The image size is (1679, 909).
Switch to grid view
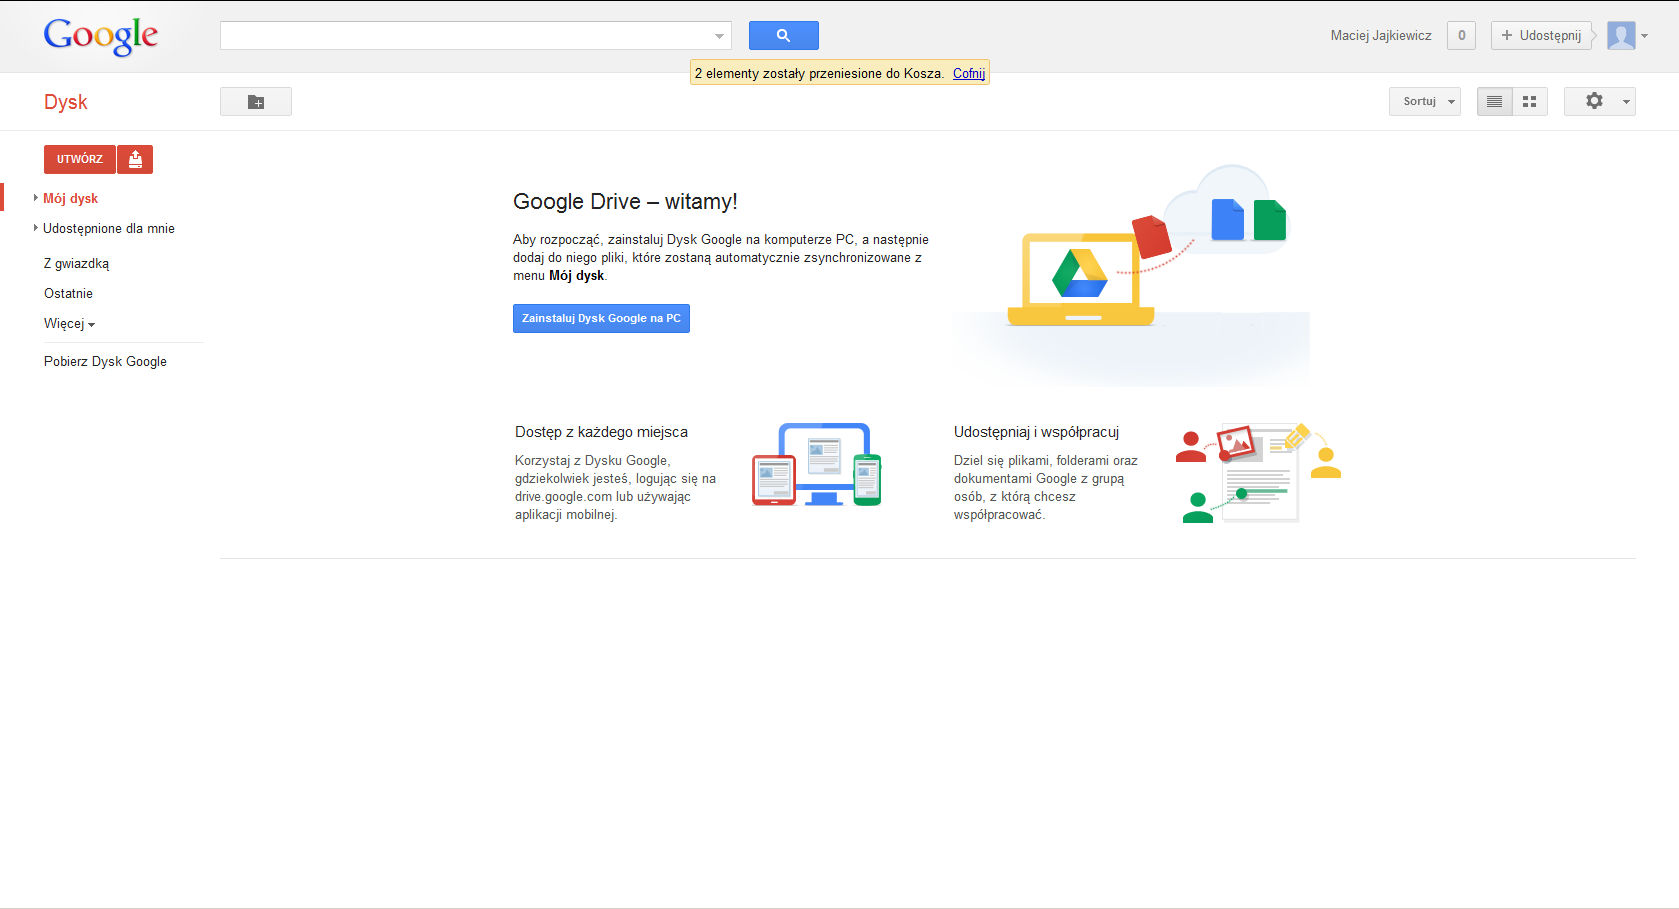(x=1530, y=101)
